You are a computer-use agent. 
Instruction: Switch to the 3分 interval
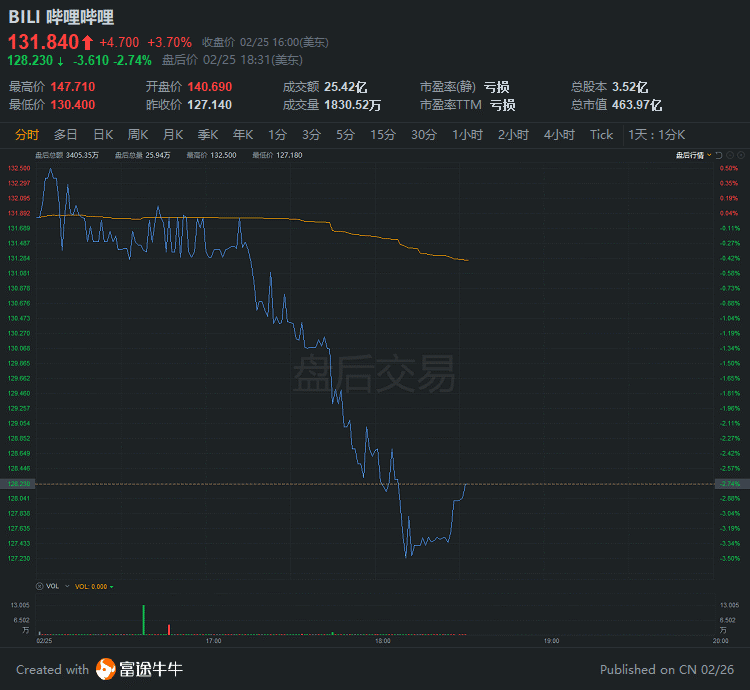click(311, 135)
